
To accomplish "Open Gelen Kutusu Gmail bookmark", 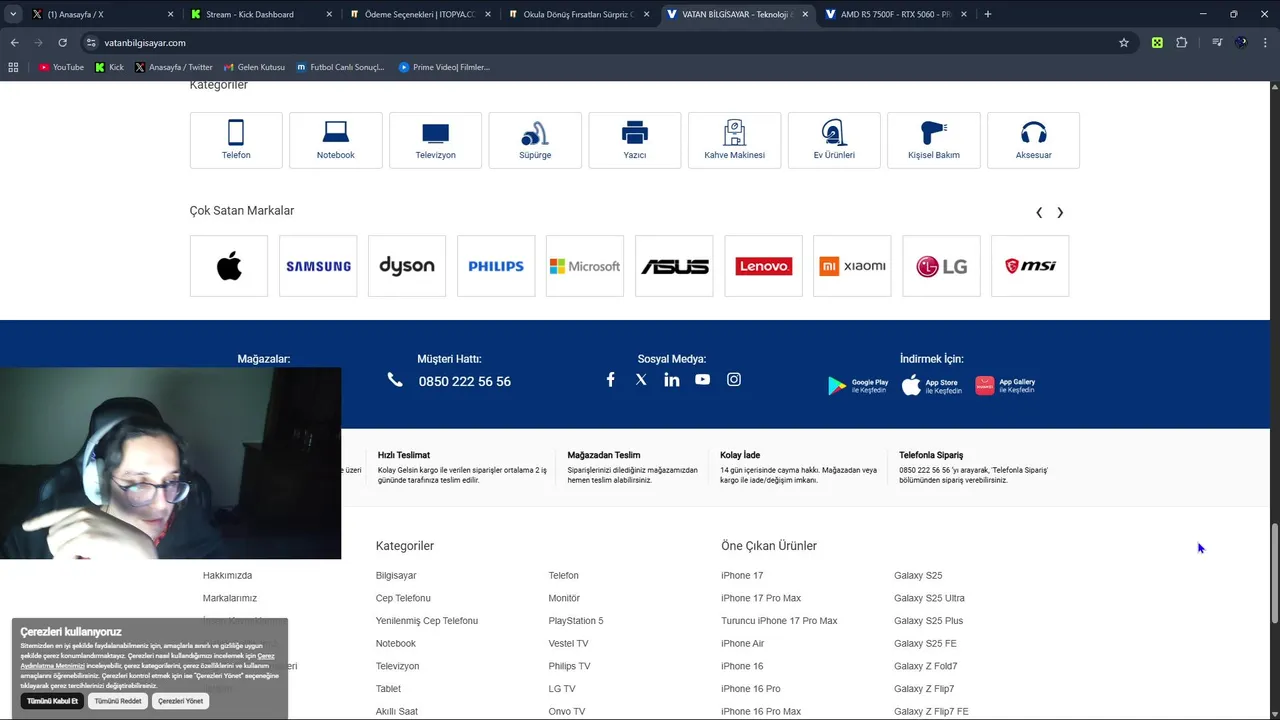I will click(254, 67).
